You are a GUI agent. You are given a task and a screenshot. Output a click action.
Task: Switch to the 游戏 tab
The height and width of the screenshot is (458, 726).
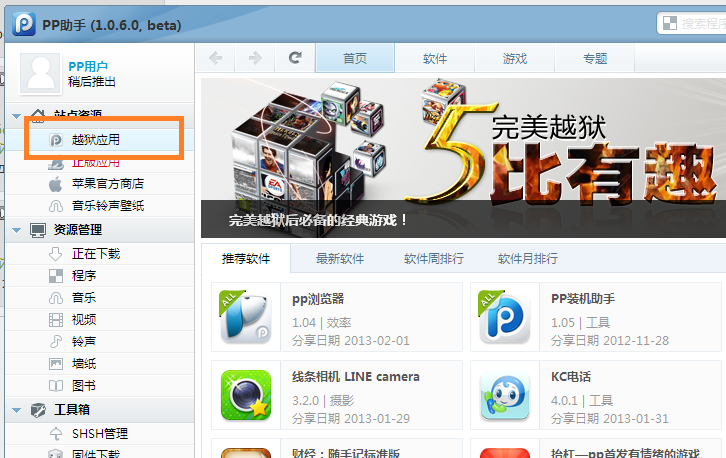[x=515, y=58]
